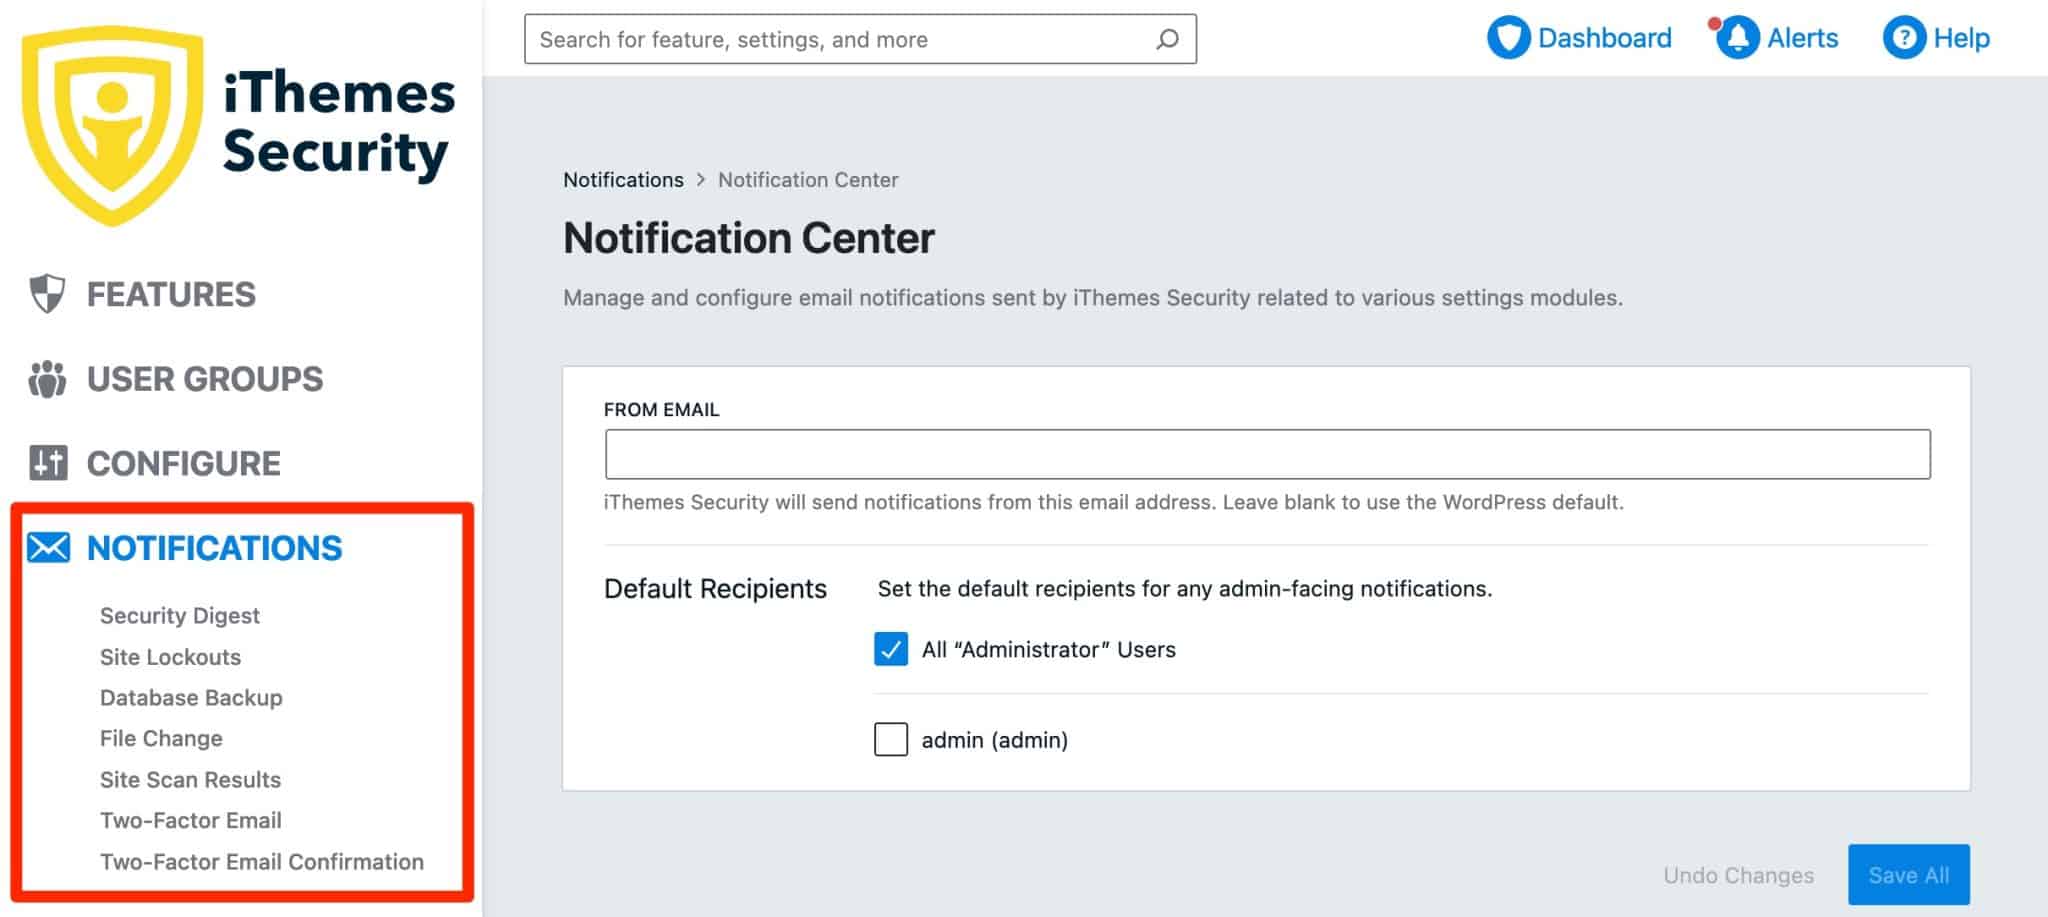Click the FROM EMAIL field label

661,410
